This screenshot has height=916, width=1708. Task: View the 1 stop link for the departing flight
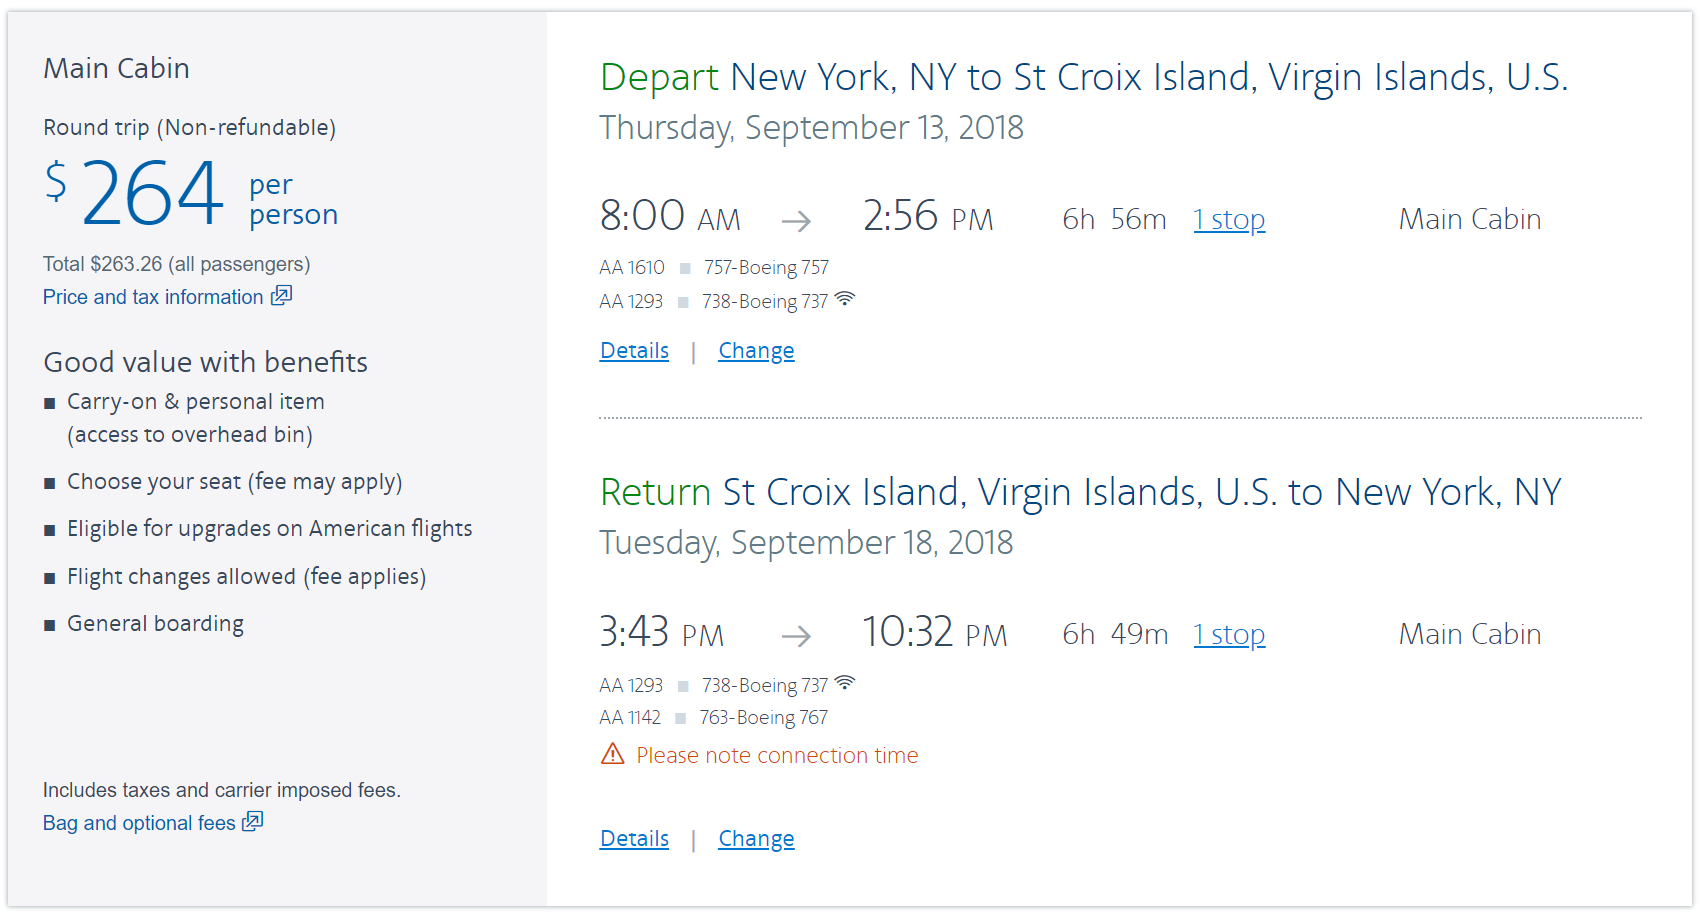click(x=1229, y=220)
